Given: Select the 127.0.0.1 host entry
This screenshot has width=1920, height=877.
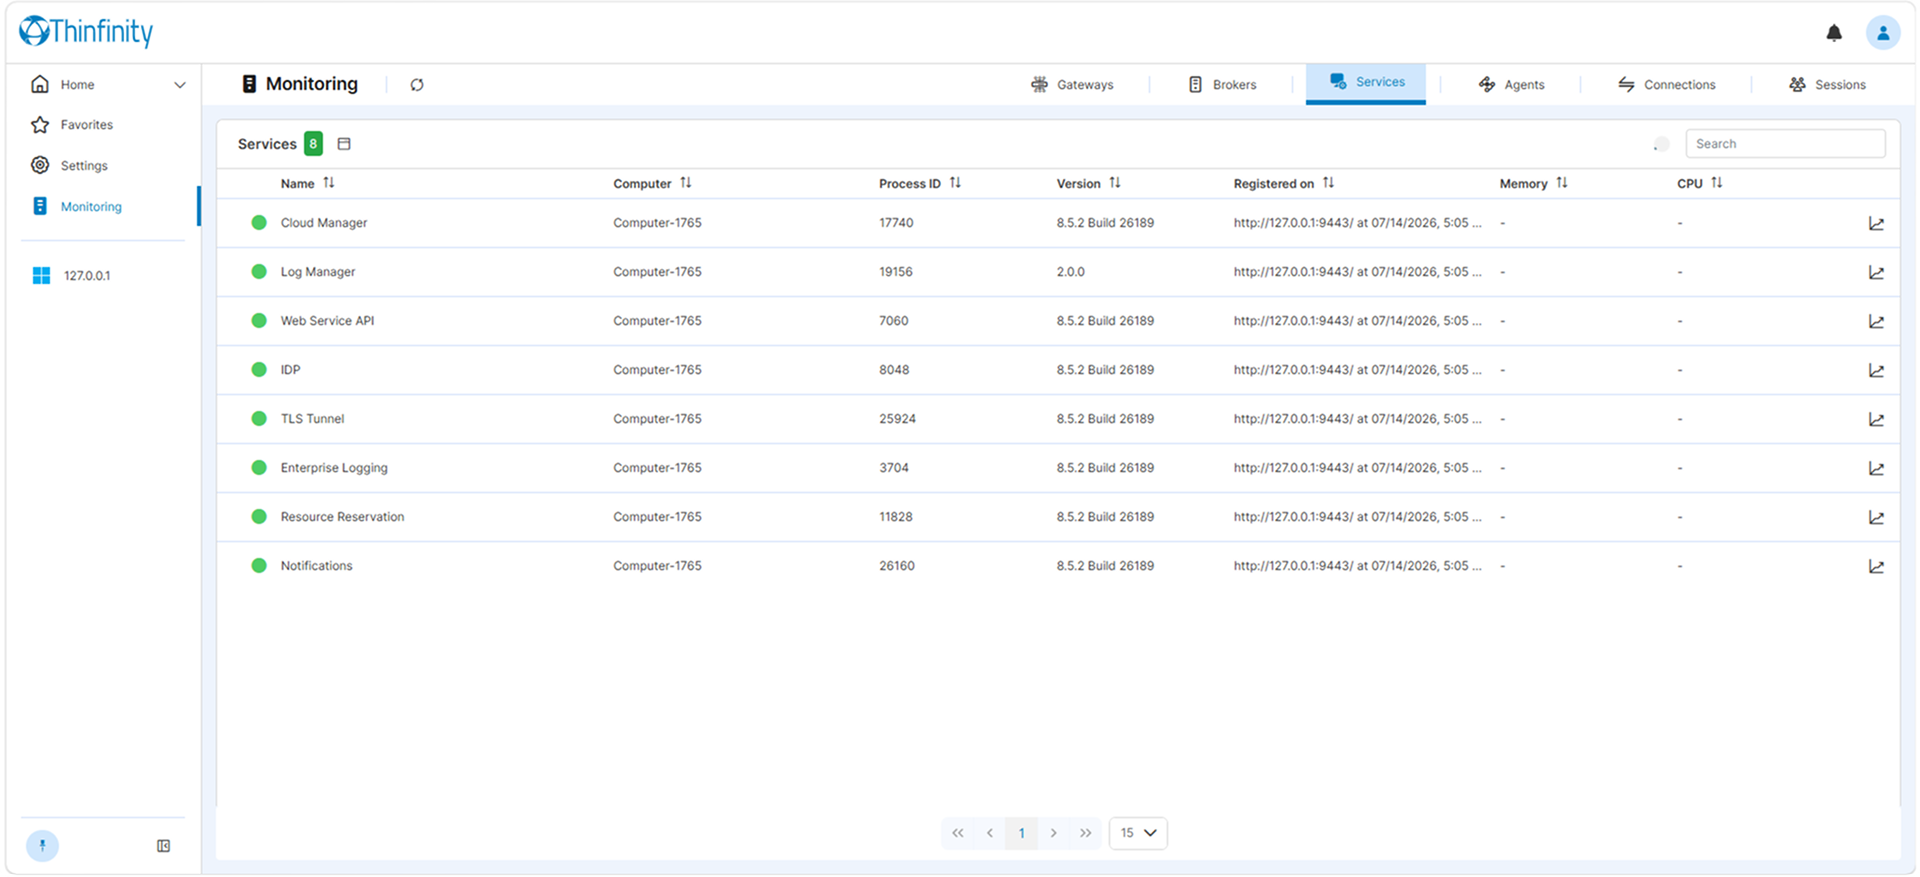Looking at the screenshot, I should point(87,276).
